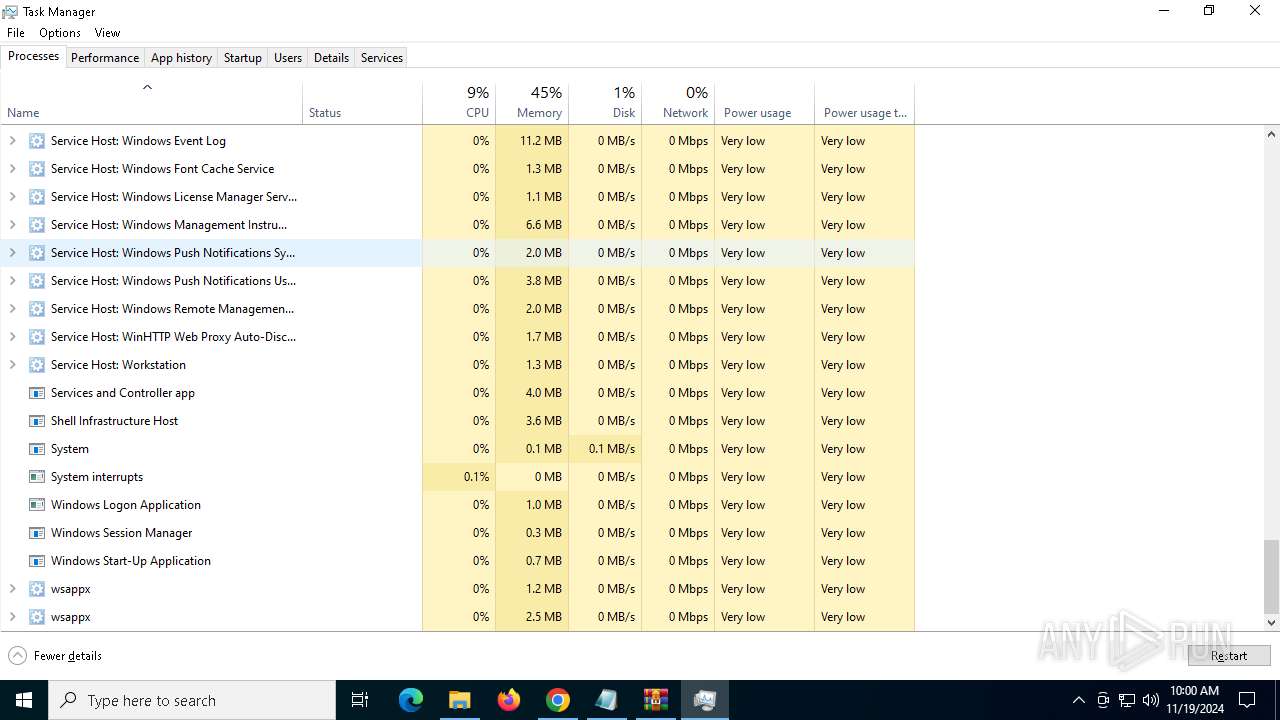This screenshot has width=1280, height=720.
Task: Click the volume icon in system tray
Action: tap(1151, 700)
